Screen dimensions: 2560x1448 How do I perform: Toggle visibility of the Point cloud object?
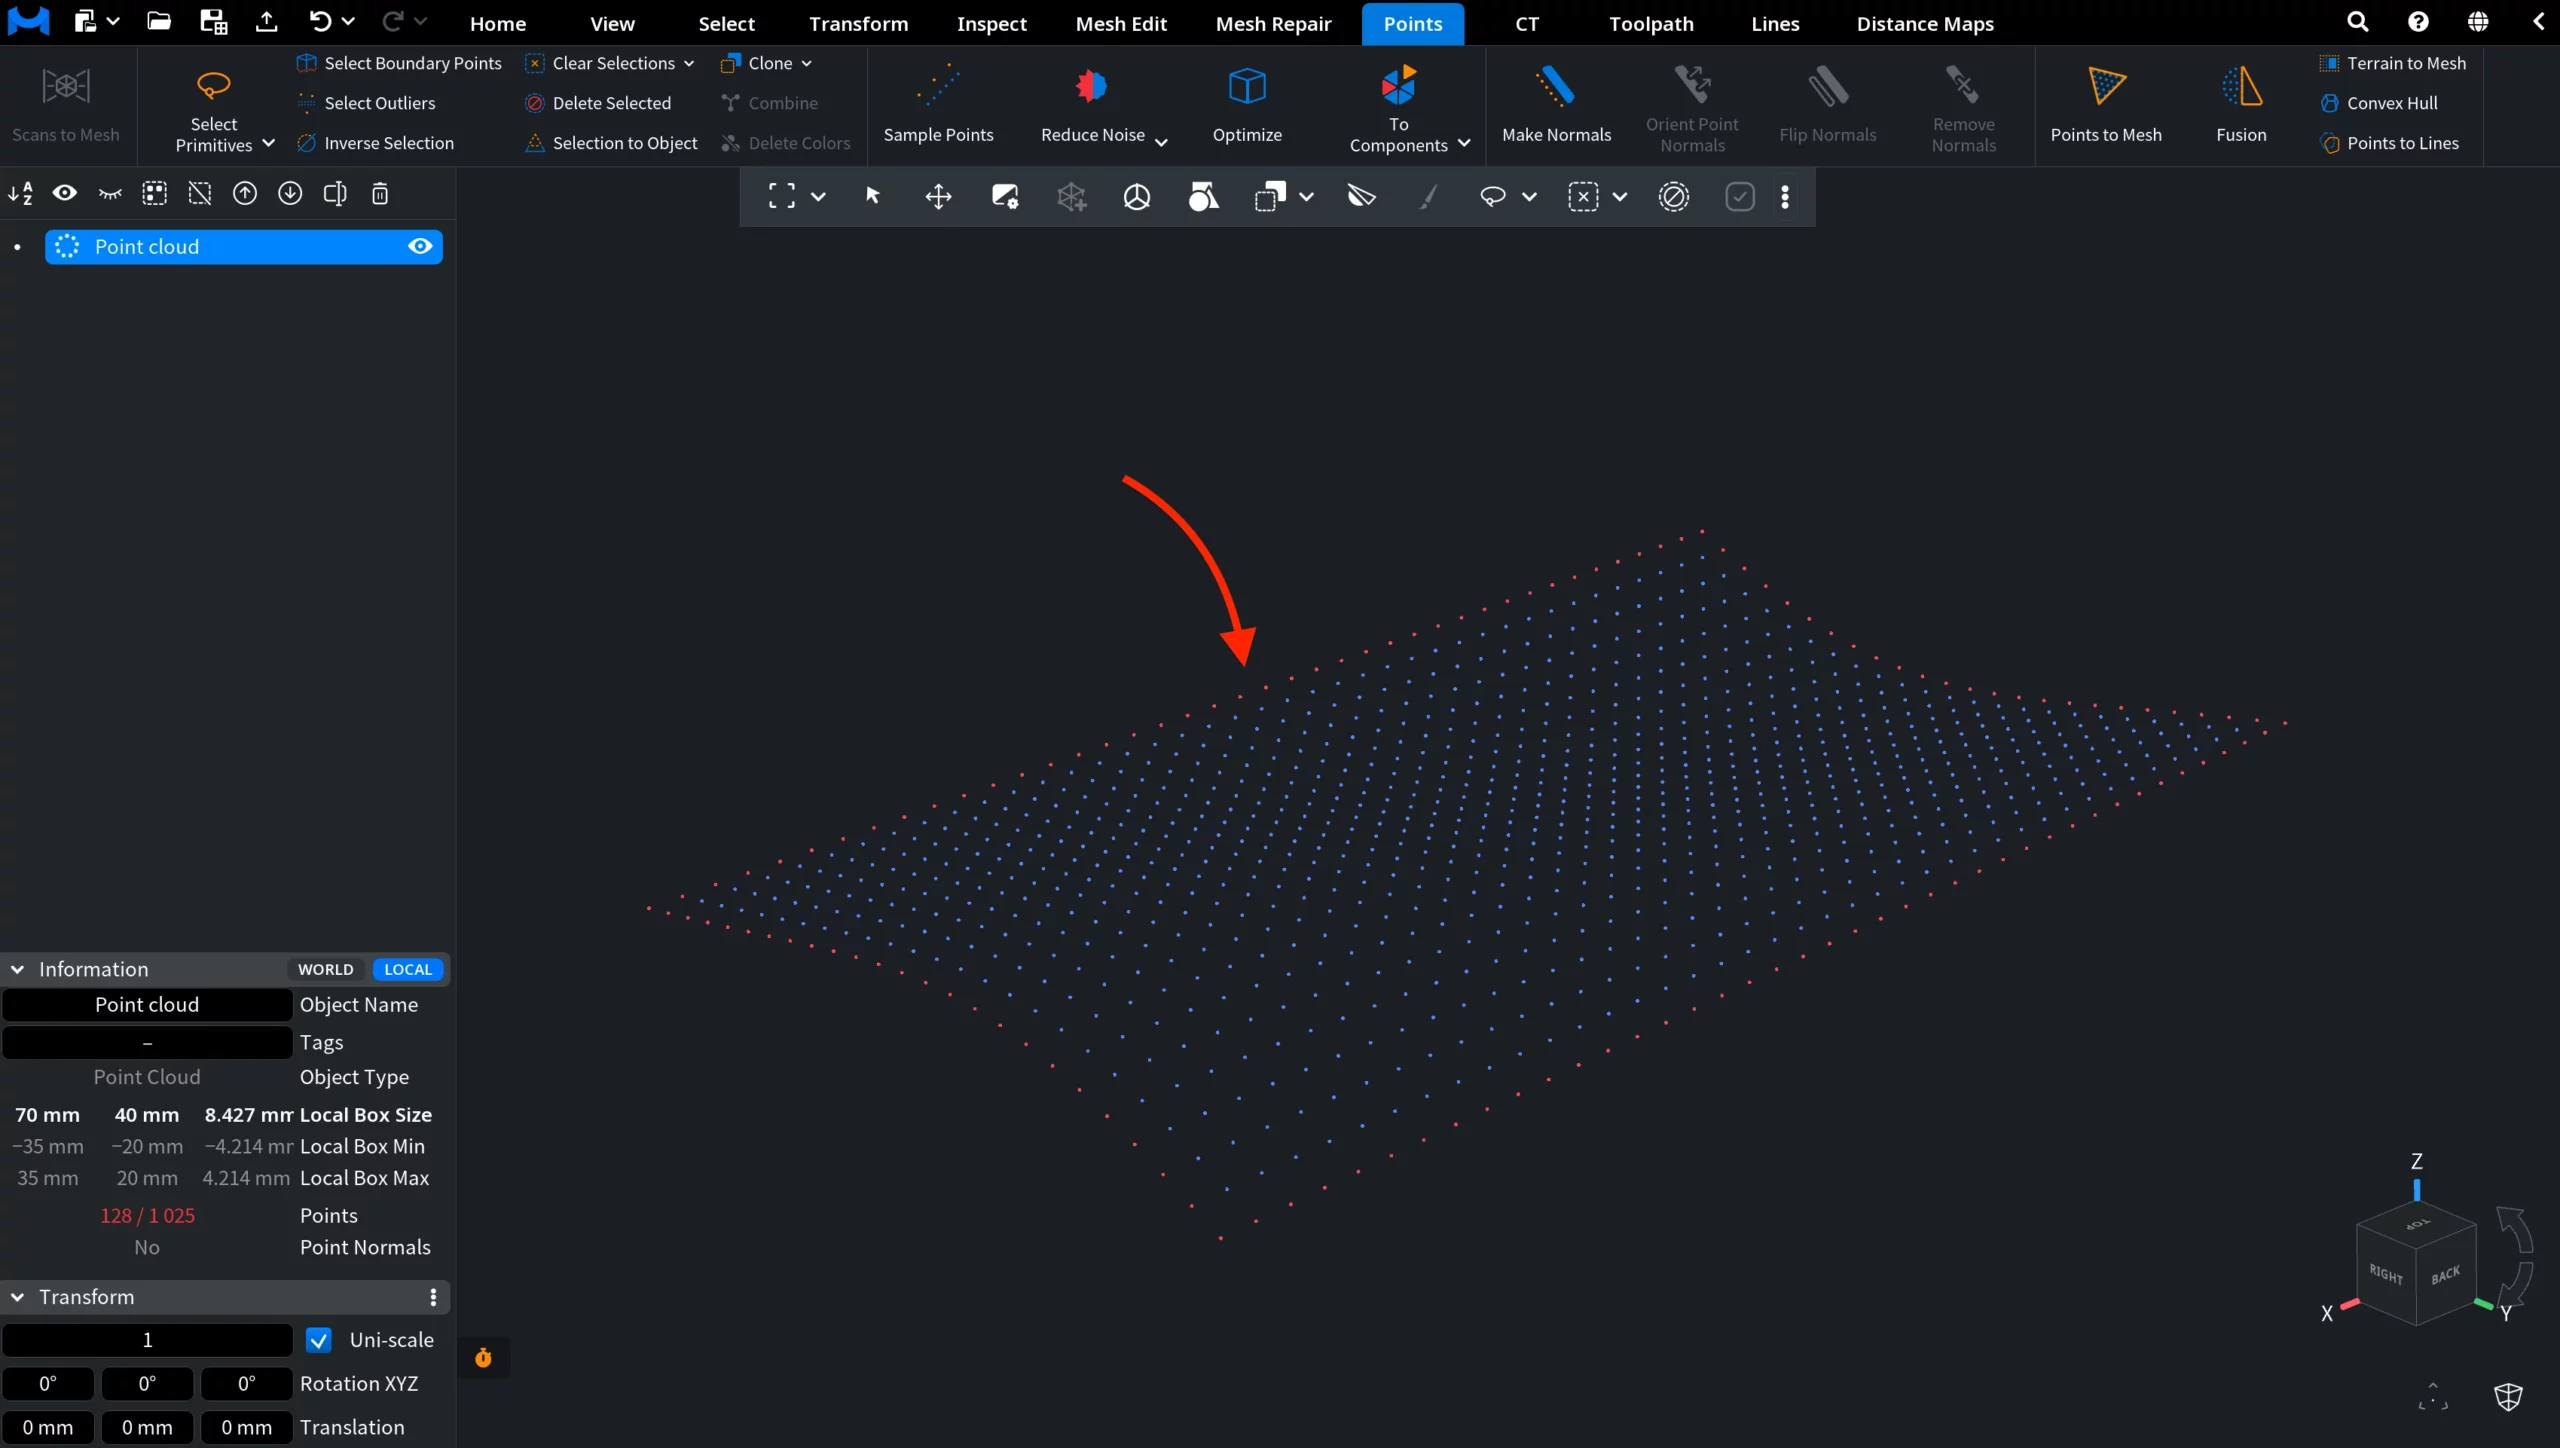point(420,247)
